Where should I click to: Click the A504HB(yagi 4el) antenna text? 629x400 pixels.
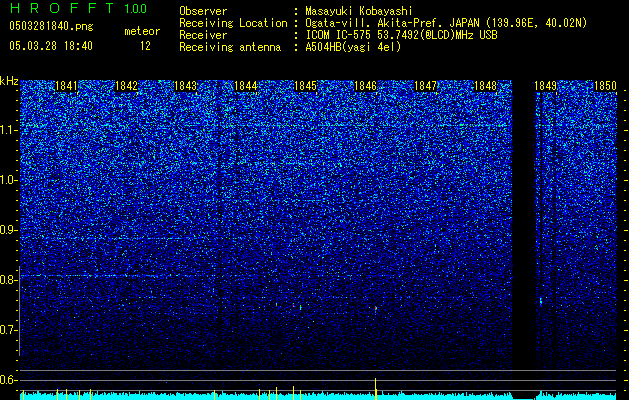[353, 47]
